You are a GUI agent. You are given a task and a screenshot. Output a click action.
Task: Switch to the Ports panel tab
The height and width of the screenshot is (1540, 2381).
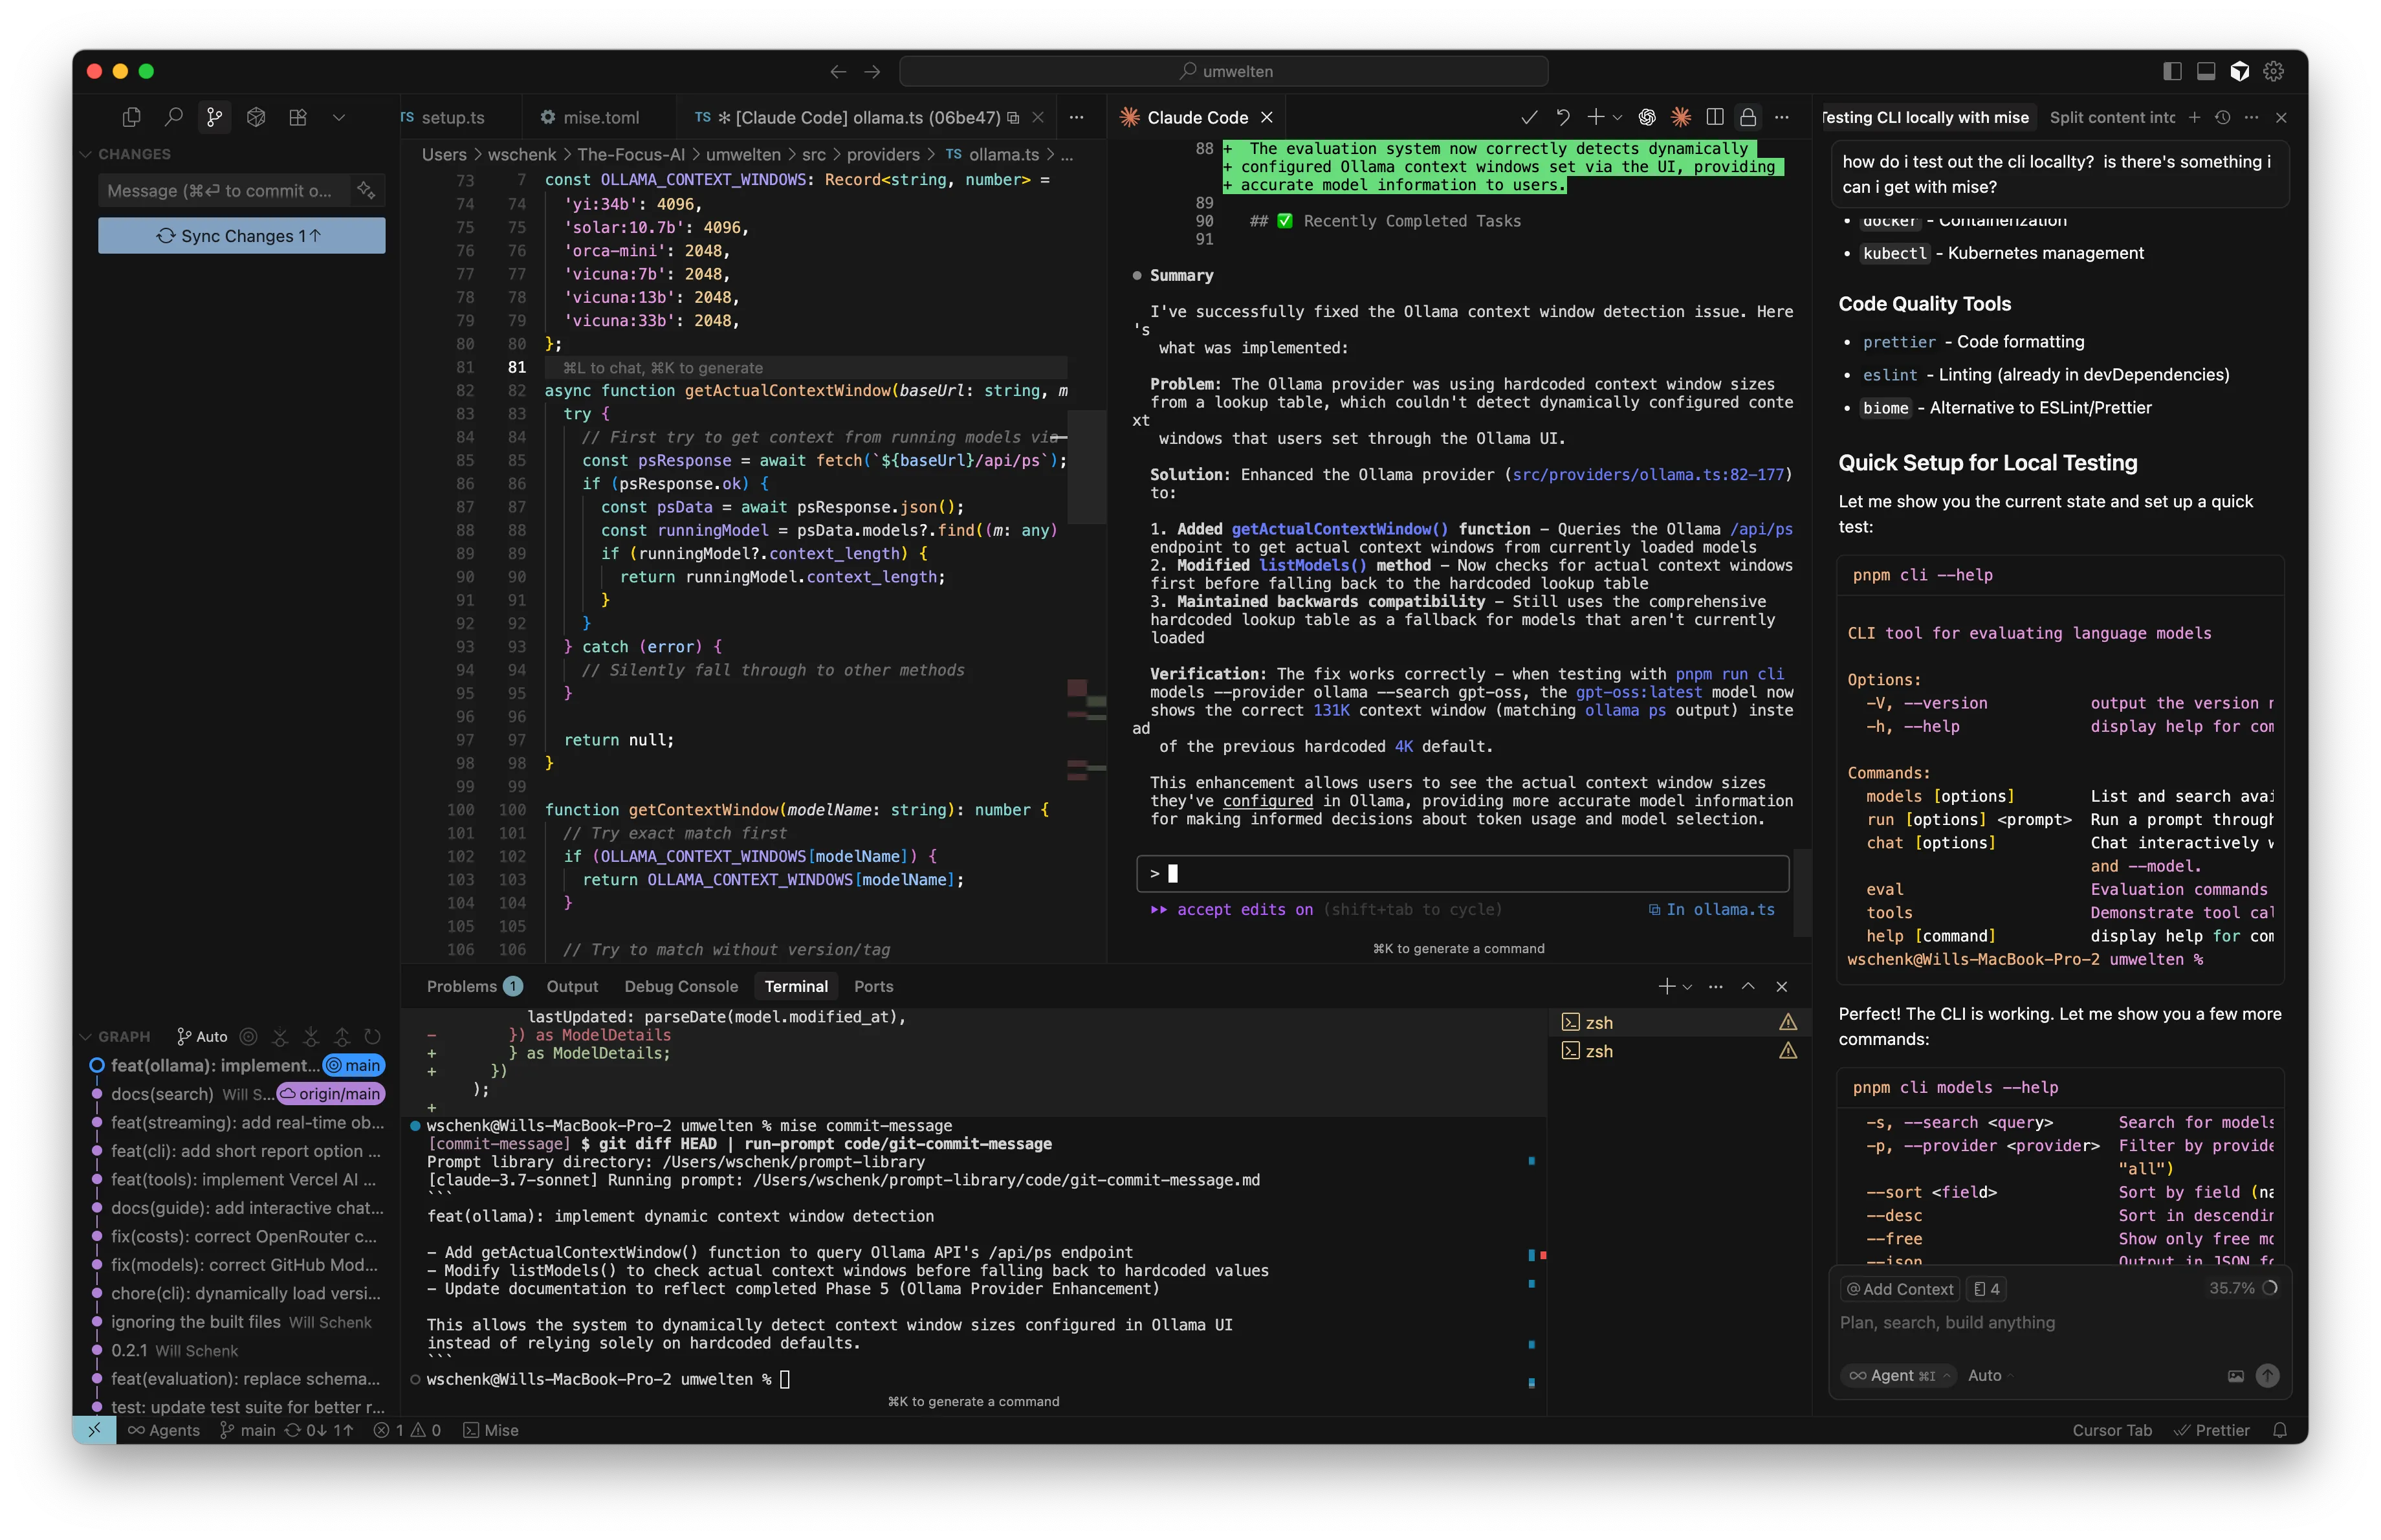coord(873,986)
